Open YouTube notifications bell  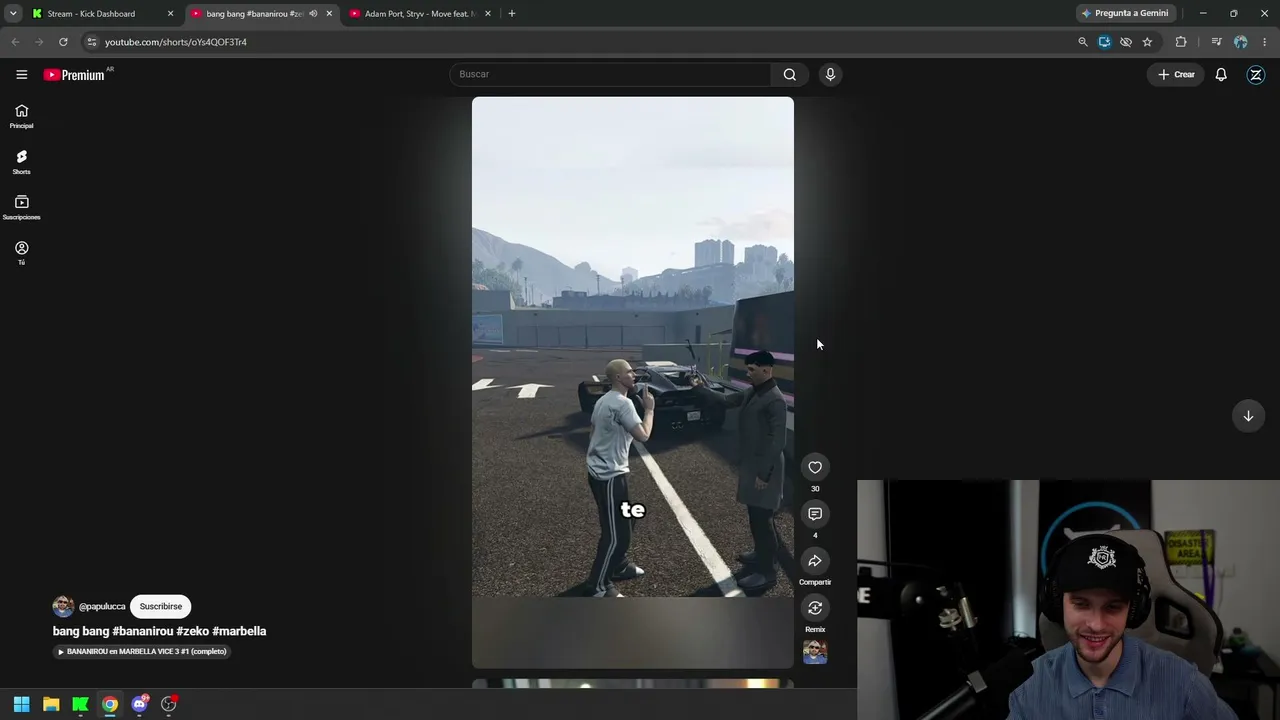[1221, 74]
